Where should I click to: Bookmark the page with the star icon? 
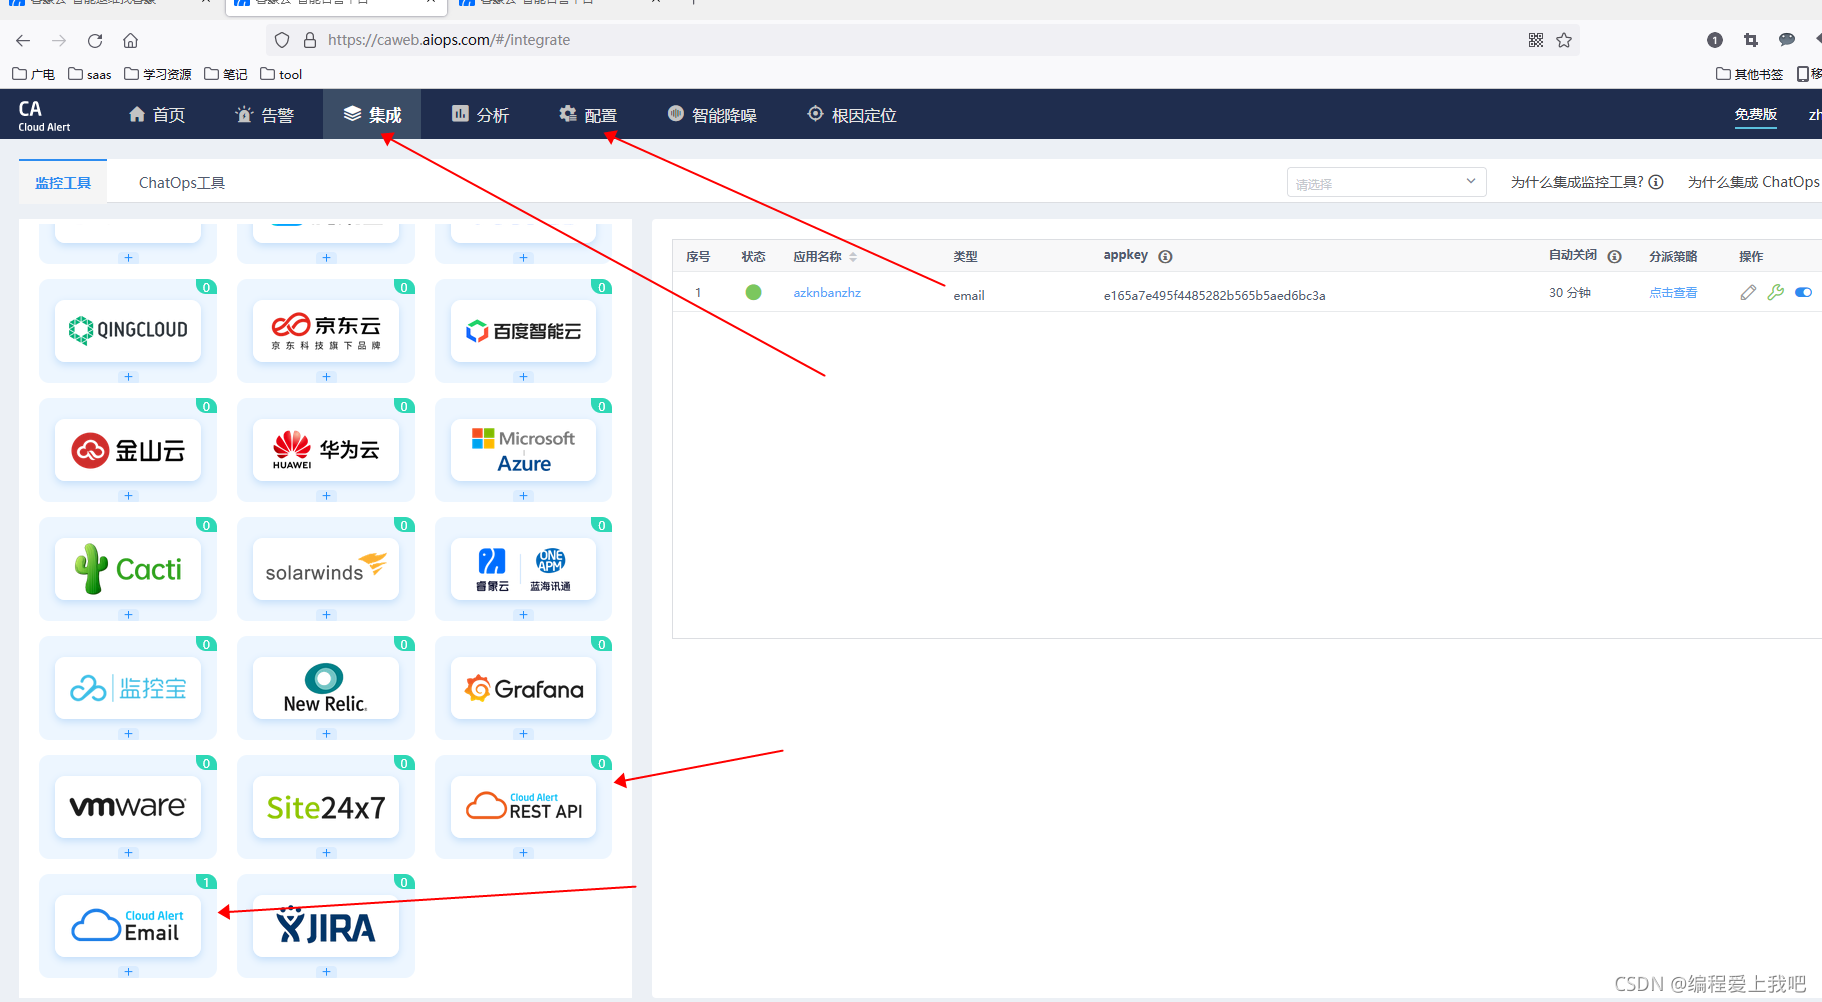click(1564, 40)
